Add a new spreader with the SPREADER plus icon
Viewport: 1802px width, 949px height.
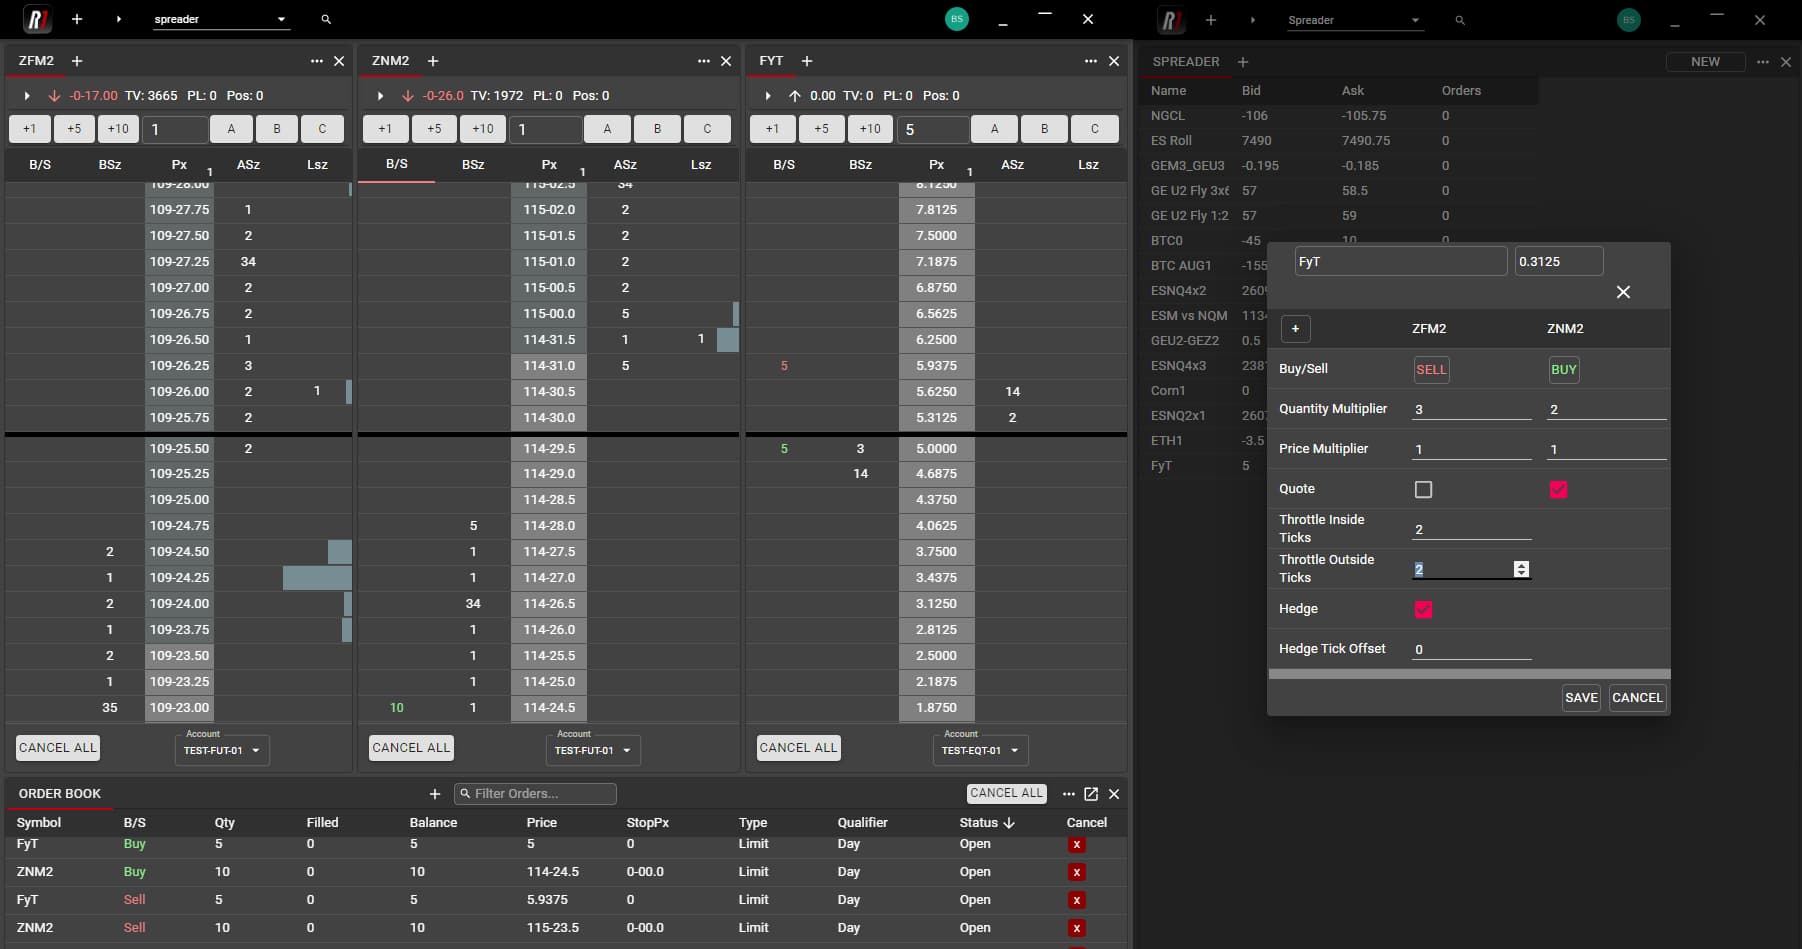pyautogui.click(x=1243, y=62)
